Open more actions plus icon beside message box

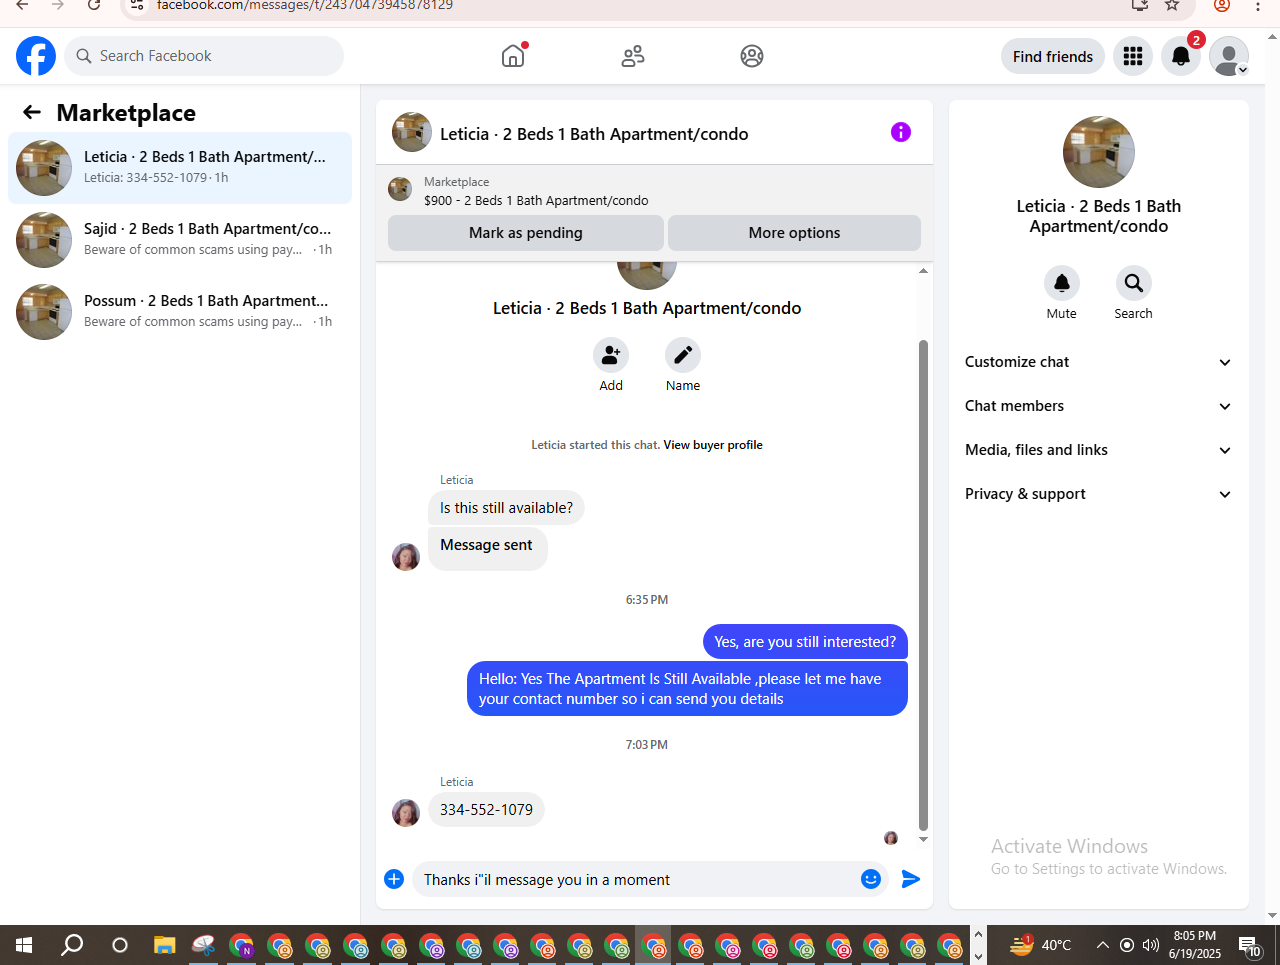coord(394,879)
